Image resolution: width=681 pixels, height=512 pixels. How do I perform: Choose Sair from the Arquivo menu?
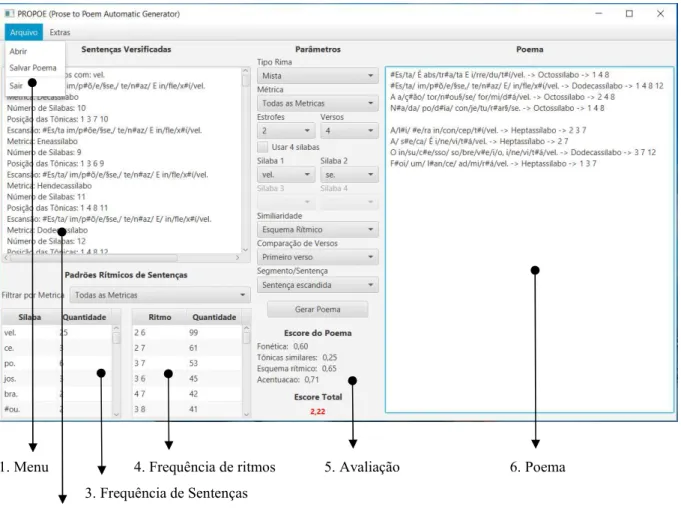point(16,86)
